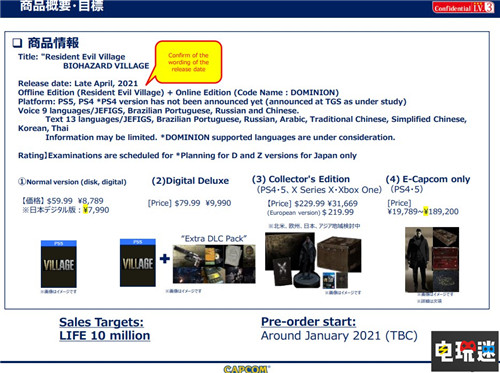
Task: Click the (2)Digital Deluxe heading
Action: 190,181
